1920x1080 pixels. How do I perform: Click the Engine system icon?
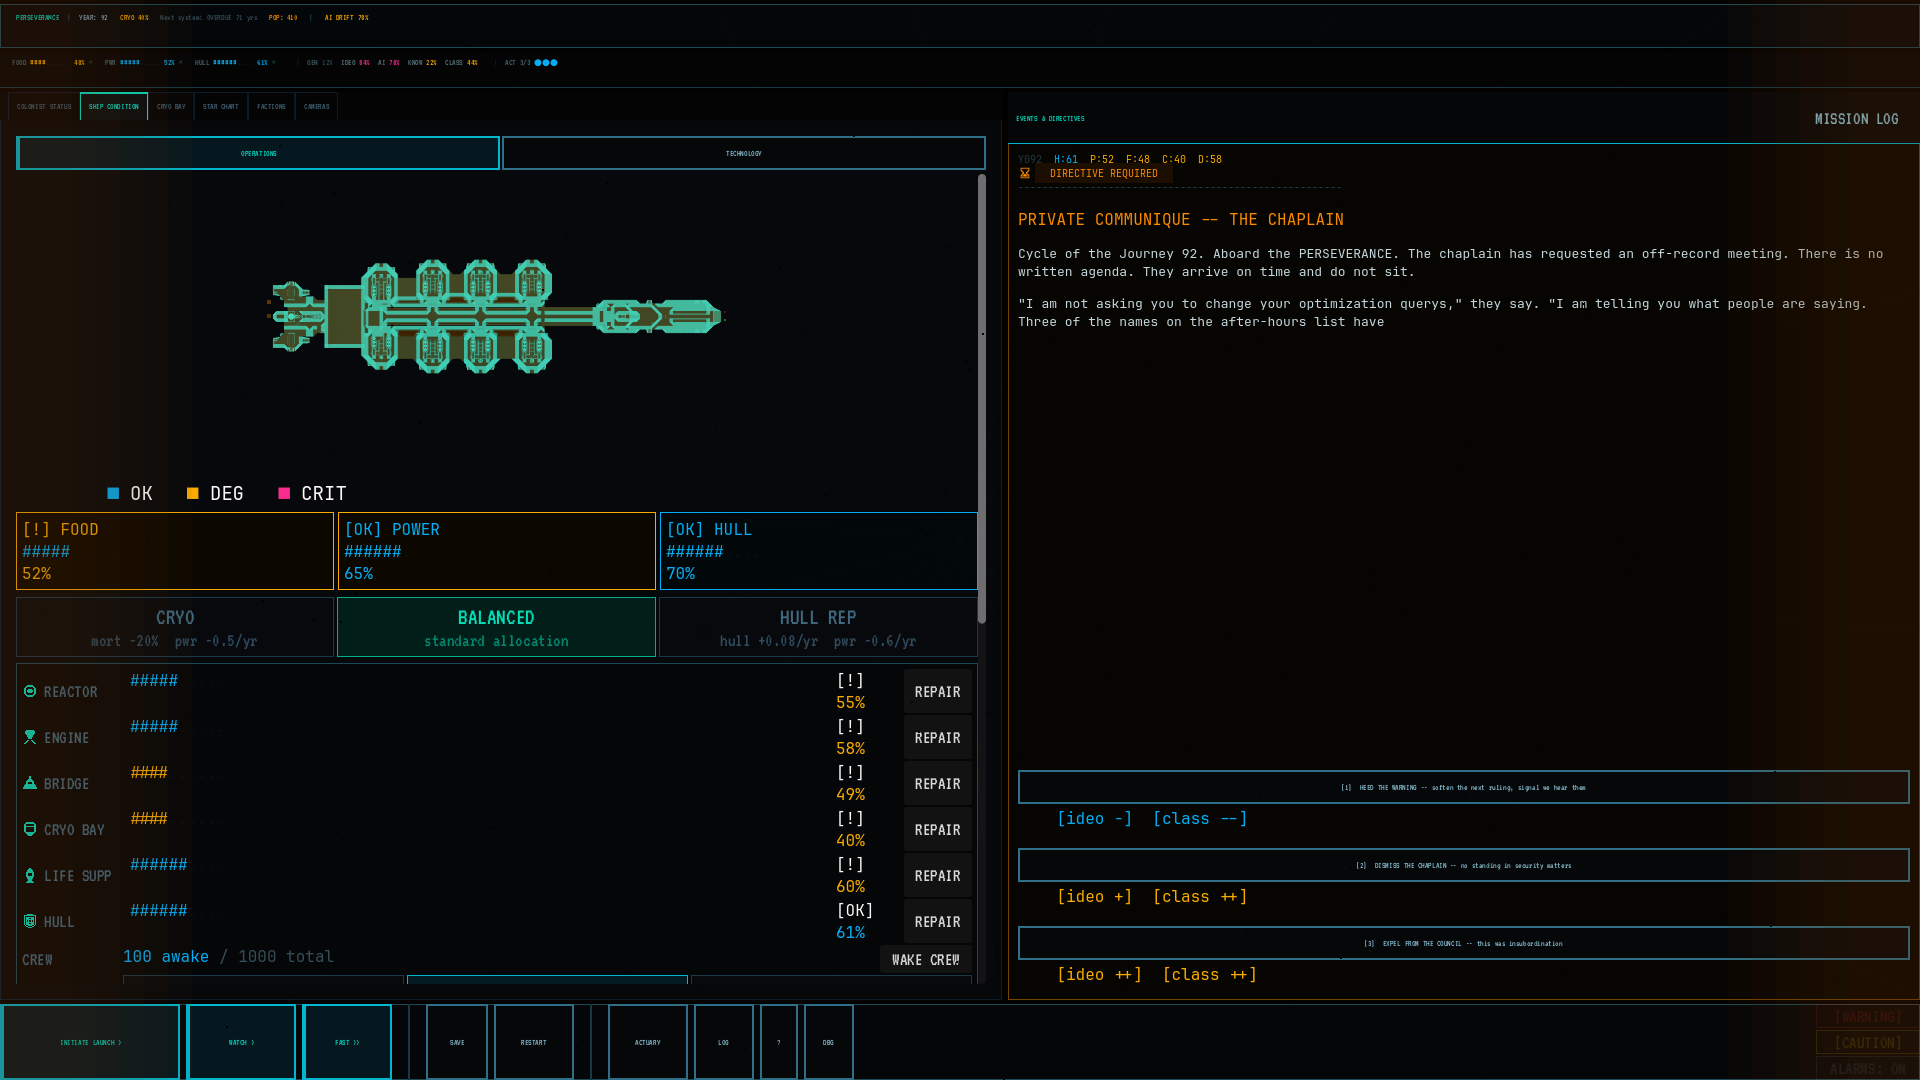pos(30,737)
